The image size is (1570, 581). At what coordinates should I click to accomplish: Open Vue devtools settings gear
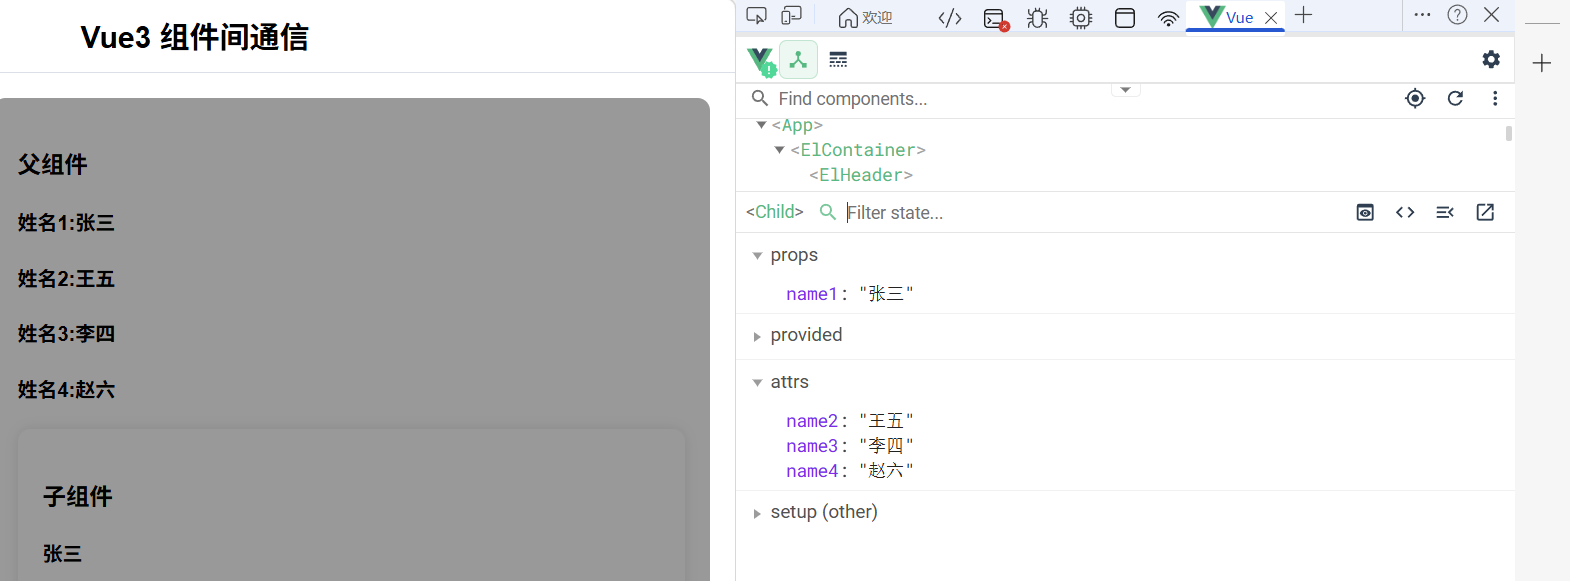click(1491, 59)
